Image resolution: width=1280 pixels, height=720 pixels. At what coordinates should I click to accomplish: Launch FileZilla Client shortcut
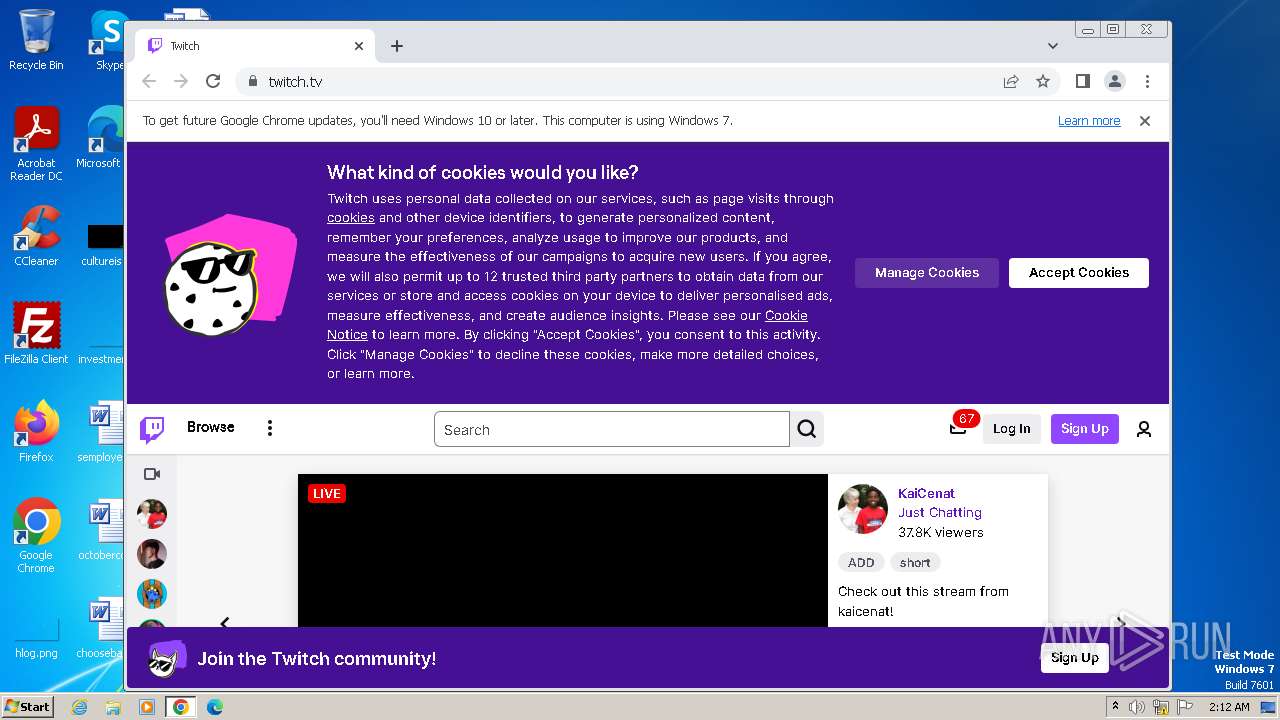[x=36, y=333]
